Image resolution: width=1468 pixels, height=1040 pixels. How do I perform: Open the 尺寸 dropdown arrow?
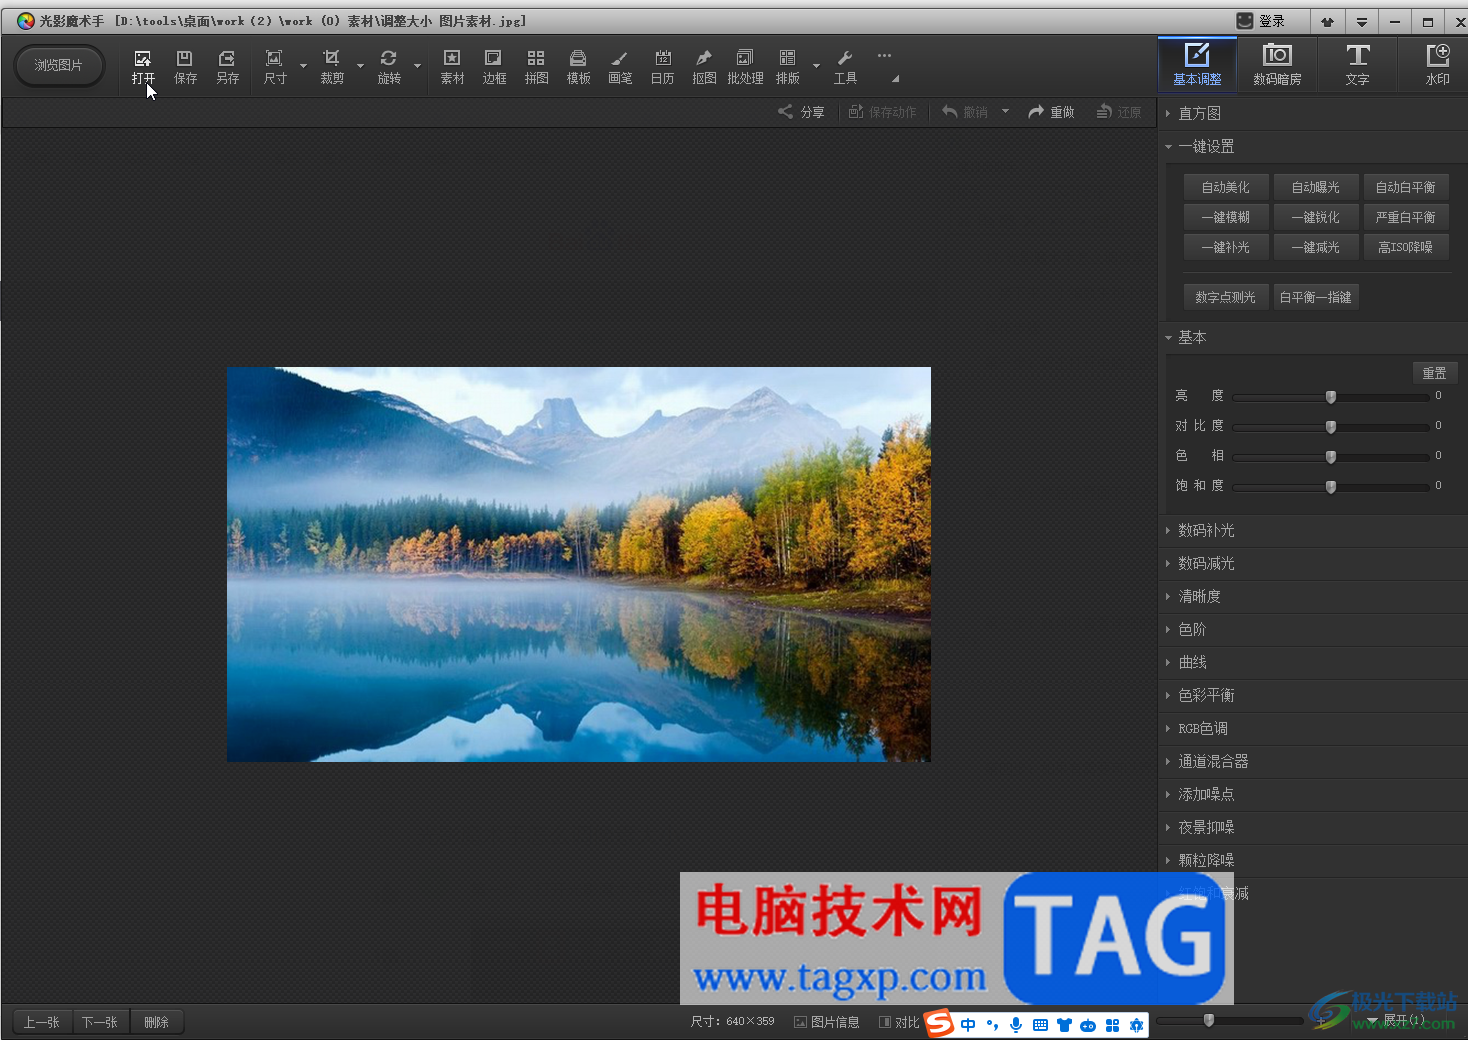pos(303,67)
